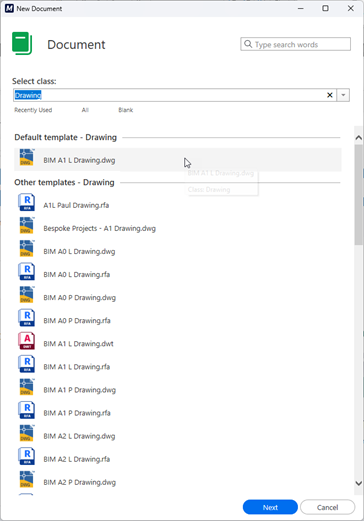
Task: Click the template list scrollbar thumb
Action: 359,195
